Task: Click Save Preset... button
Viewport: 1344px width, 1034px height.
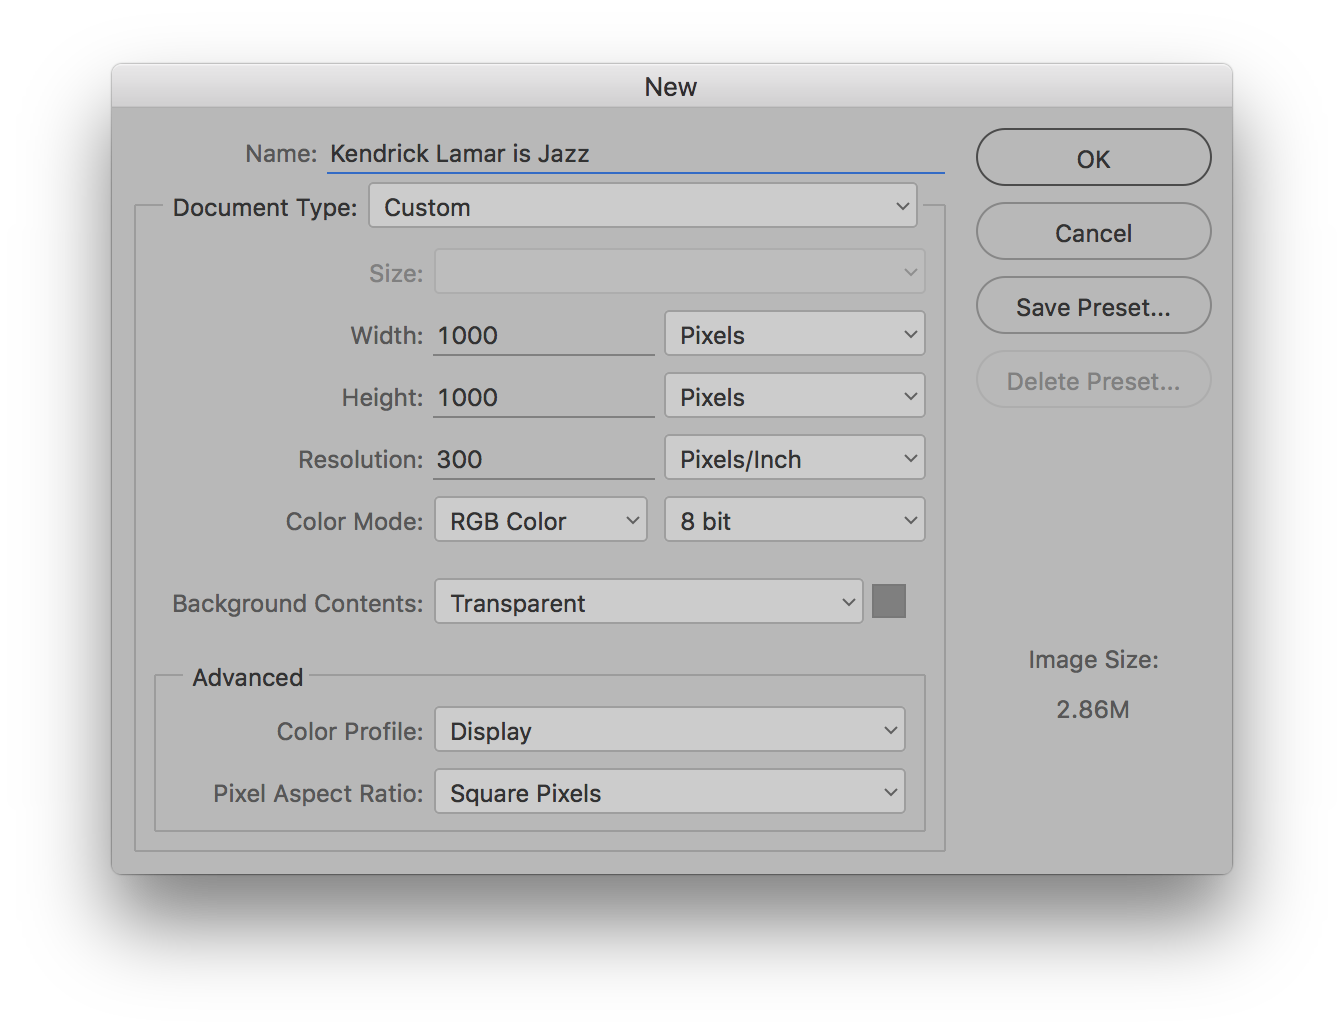Action: (1093, 306)
